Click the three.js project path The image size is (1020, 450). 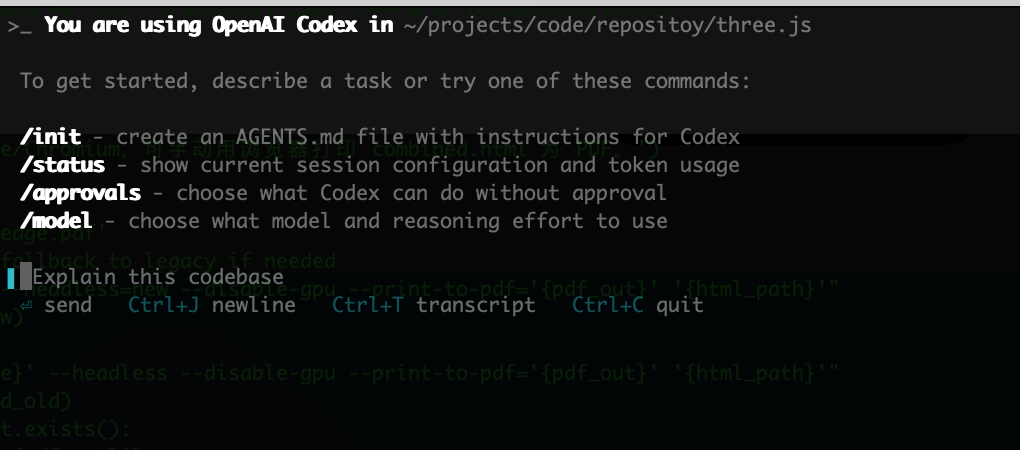[x=608, y=26]
